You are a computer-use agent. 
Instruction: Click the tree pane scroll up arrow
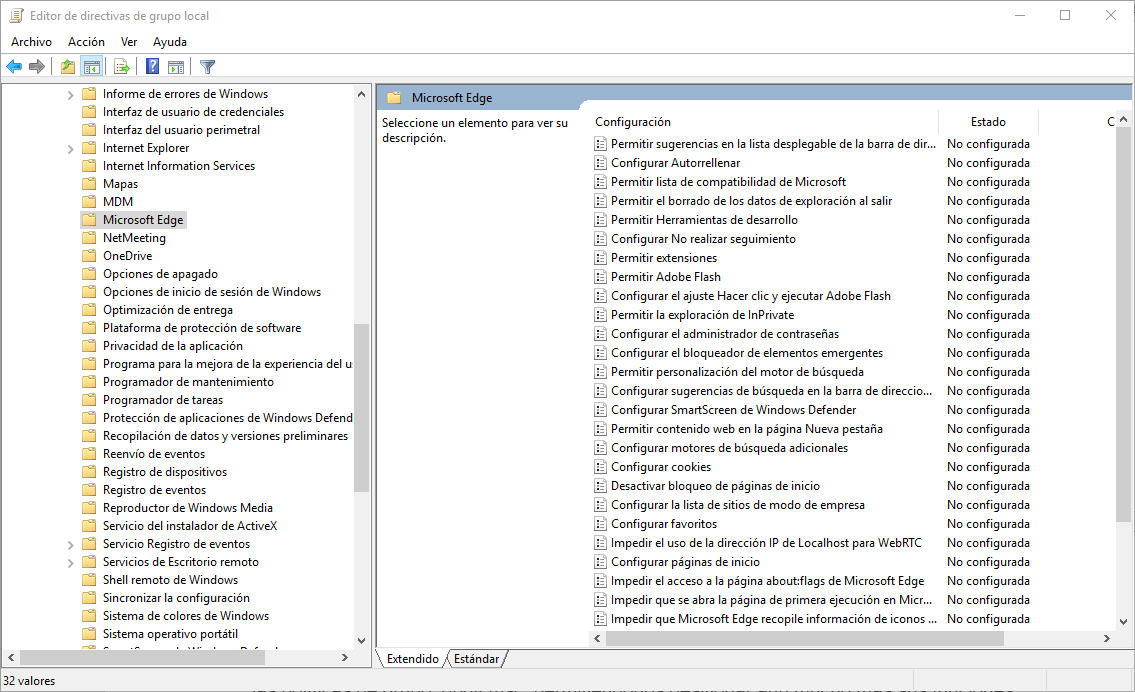pyautogui.click(x=361, y=94)
